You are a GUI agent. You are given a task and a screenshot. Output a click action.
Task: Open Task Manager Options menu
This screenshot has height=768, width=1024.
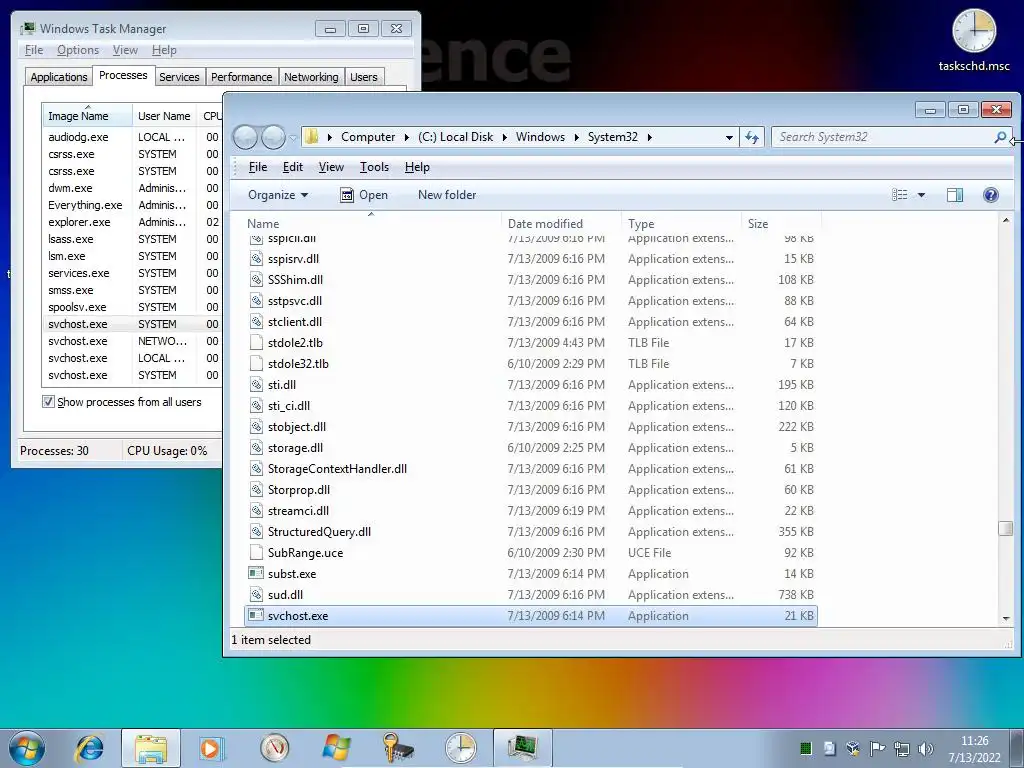pos(78,50)
